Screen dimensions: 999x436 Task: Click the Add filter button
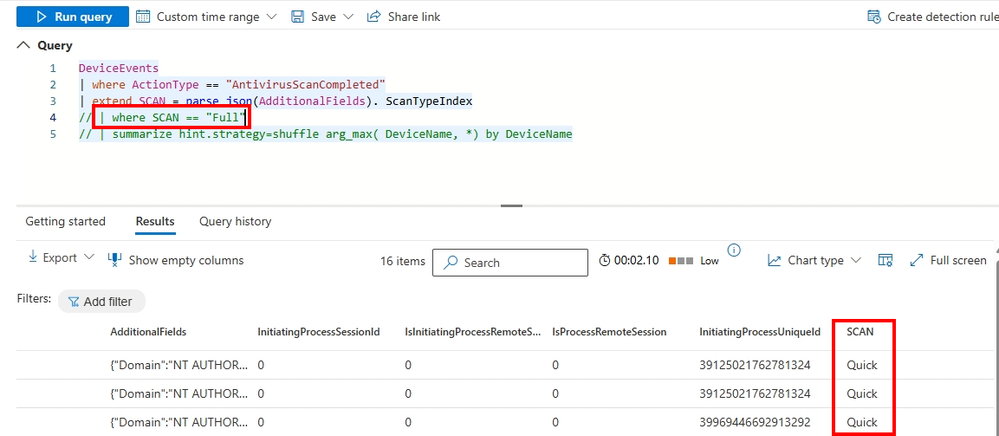pos(101,301)
